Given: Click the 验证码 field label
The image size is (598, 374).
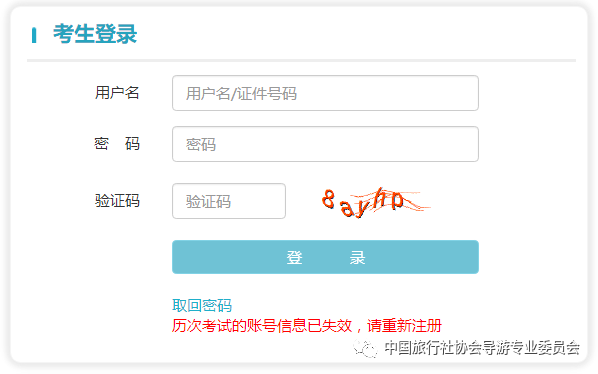Looking at the screenshot, I should pyautogui.click(x=117, y=201).
